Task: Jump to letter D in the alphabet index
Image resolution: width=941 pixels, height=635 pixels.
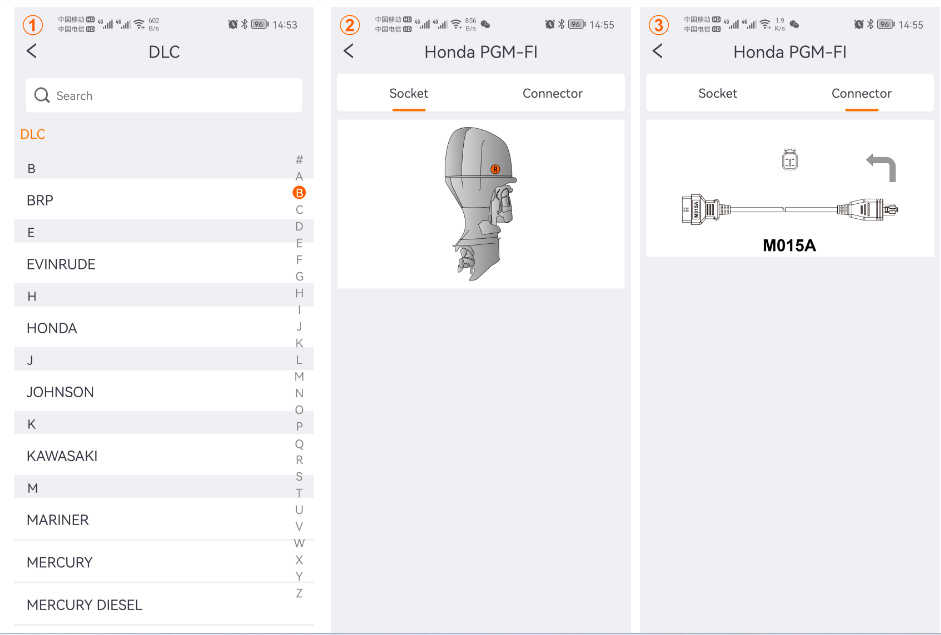Action: (x=299, y=226)
